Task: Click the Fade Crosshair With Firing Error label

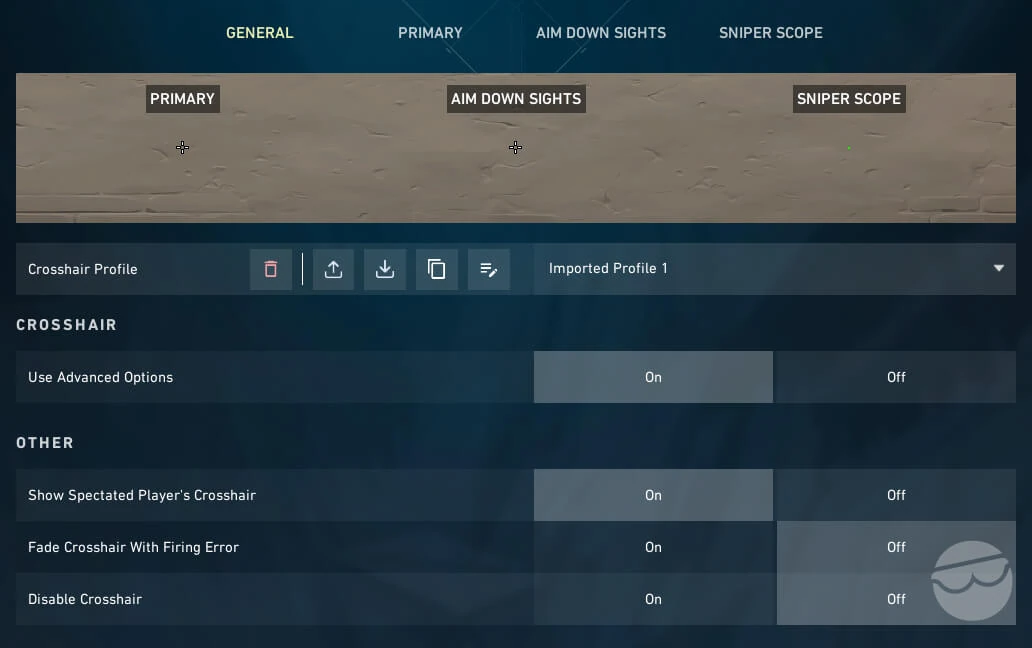Action: pos(133,547)
